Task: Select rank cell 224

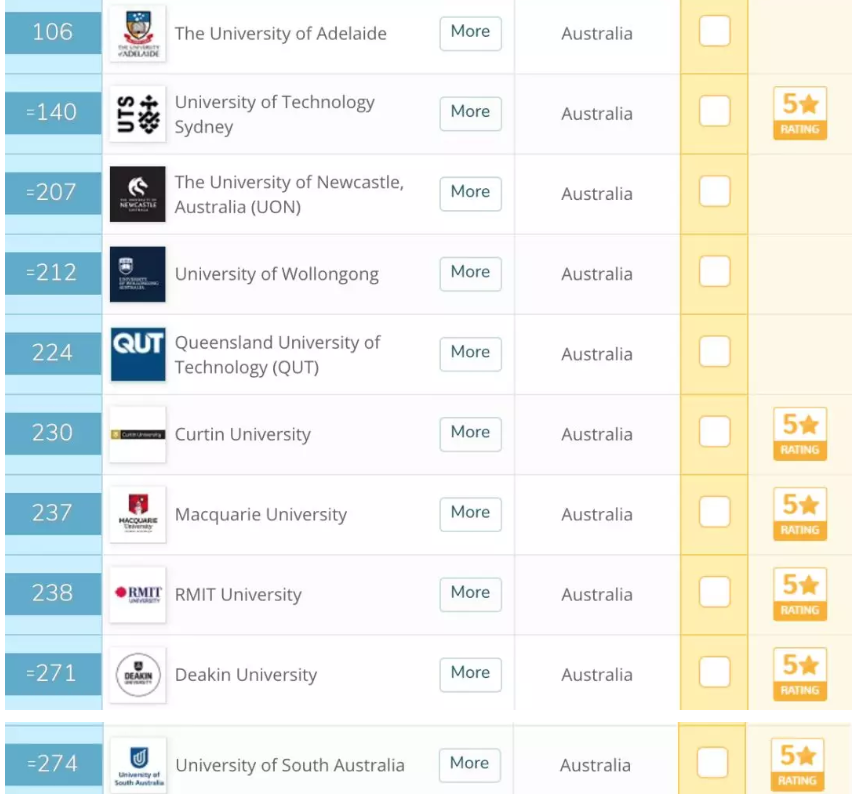Action: click(x=53, y=353)
